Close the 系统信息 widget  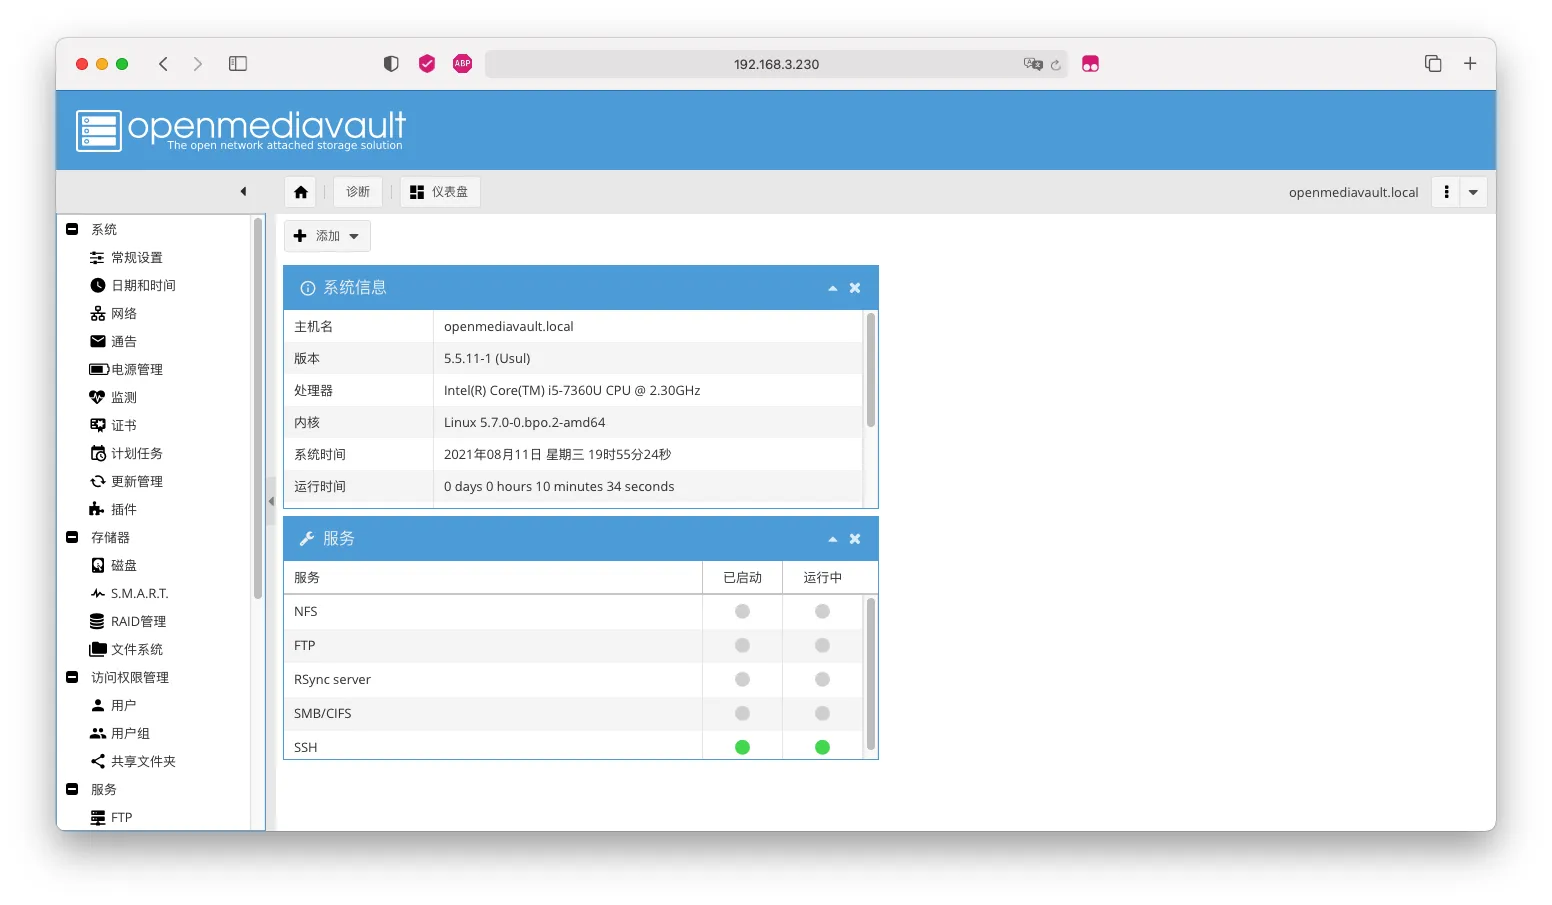pyautogui.click(x=855, y=288)
